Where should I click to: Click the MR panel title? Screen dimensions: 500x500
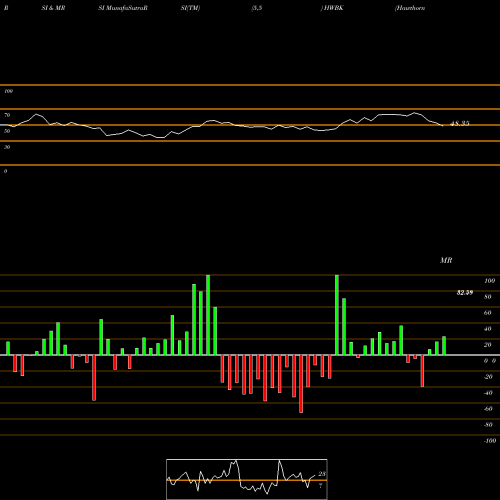[446, 260]
